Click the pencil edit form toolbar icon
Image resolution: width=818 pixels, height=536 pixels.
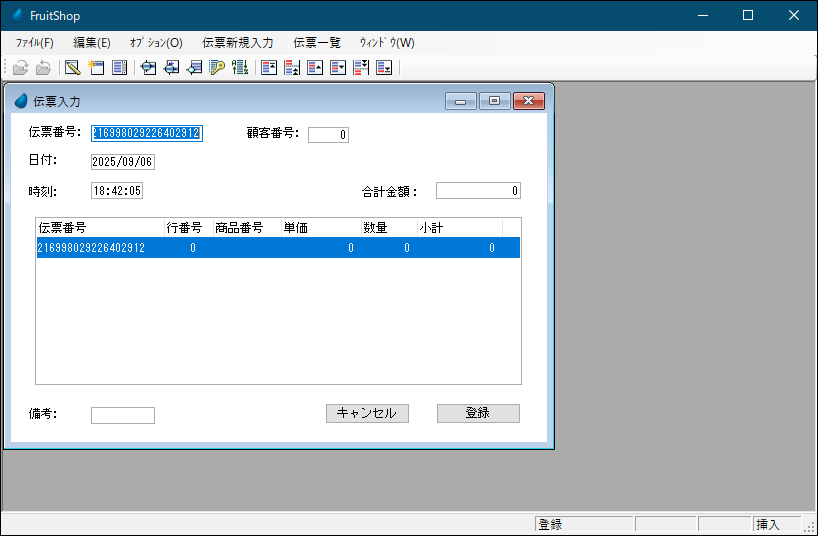coord(72,68)
